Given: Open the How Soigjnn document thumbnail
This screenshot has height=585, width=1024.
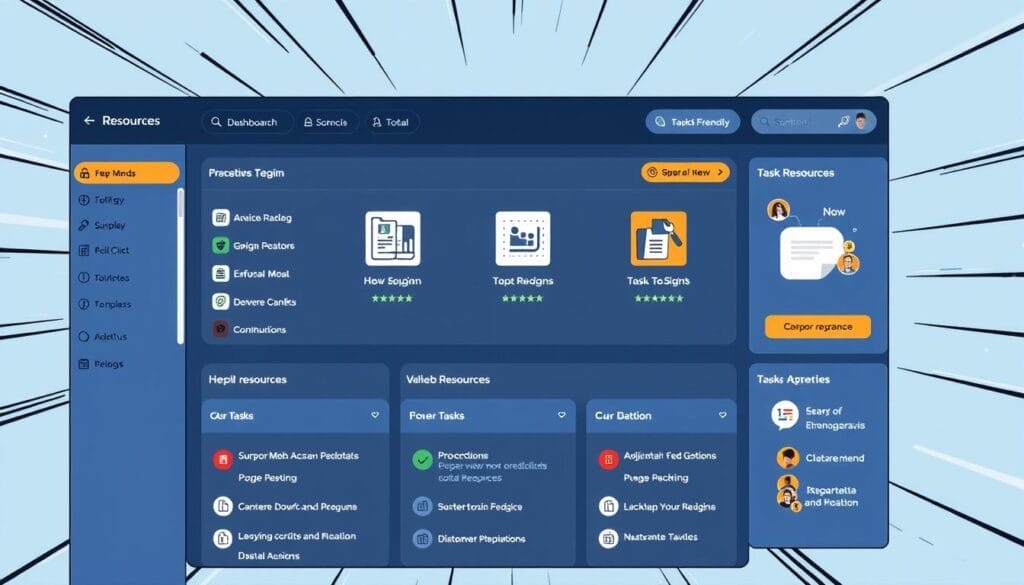Looking at the screenshot, I should [x=392, y=238].
